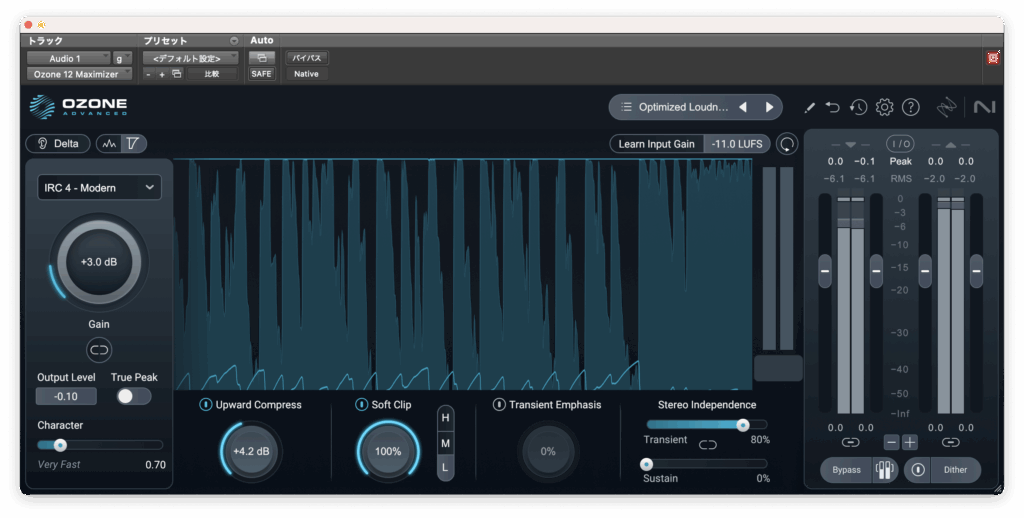1024x518 pixels.
Task: Click the help question mark icon
Action: (x=910, y=107)
